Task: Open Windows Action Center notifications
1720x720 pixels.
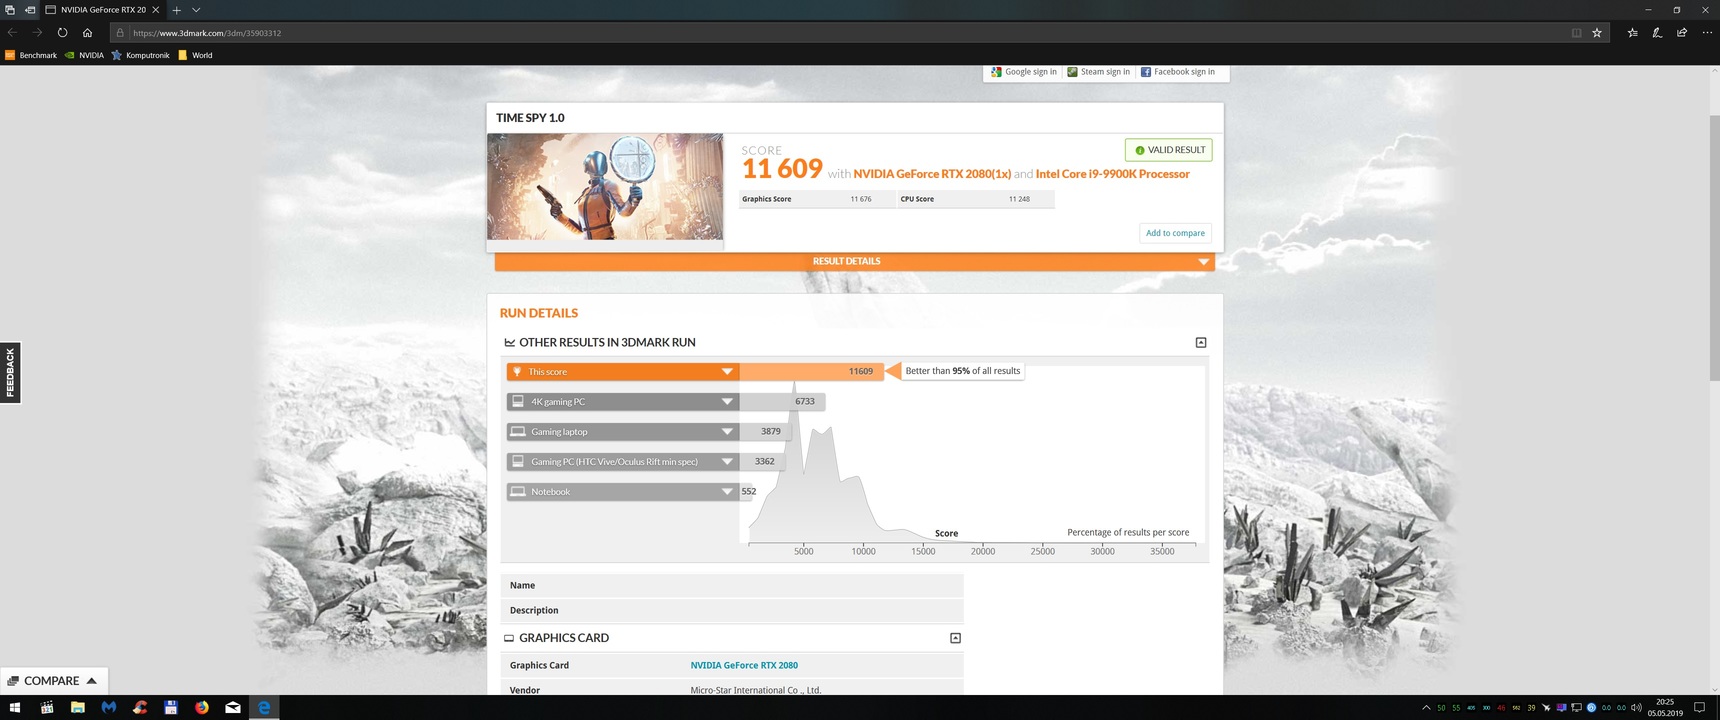Action: pyautogui.click(x=1699, y=707)
